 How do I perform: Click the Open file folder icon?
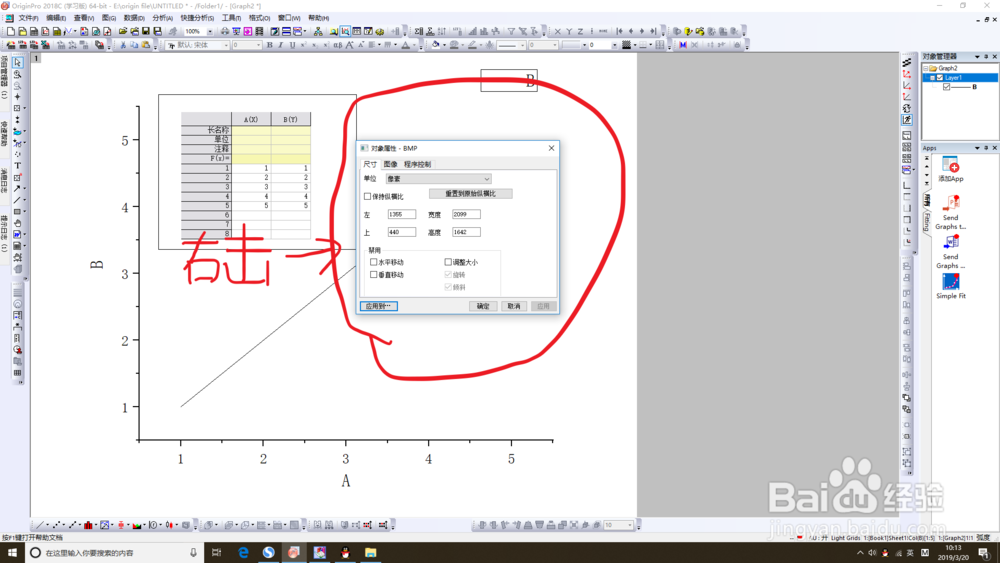[x=122, y=31]
